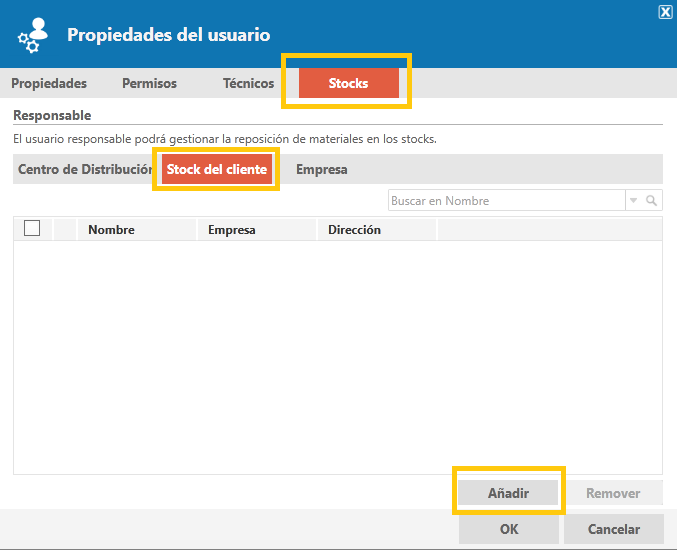Screen dimensions: 677x550
Task: Select the Stocks tab
Action: tap(348, 83)
